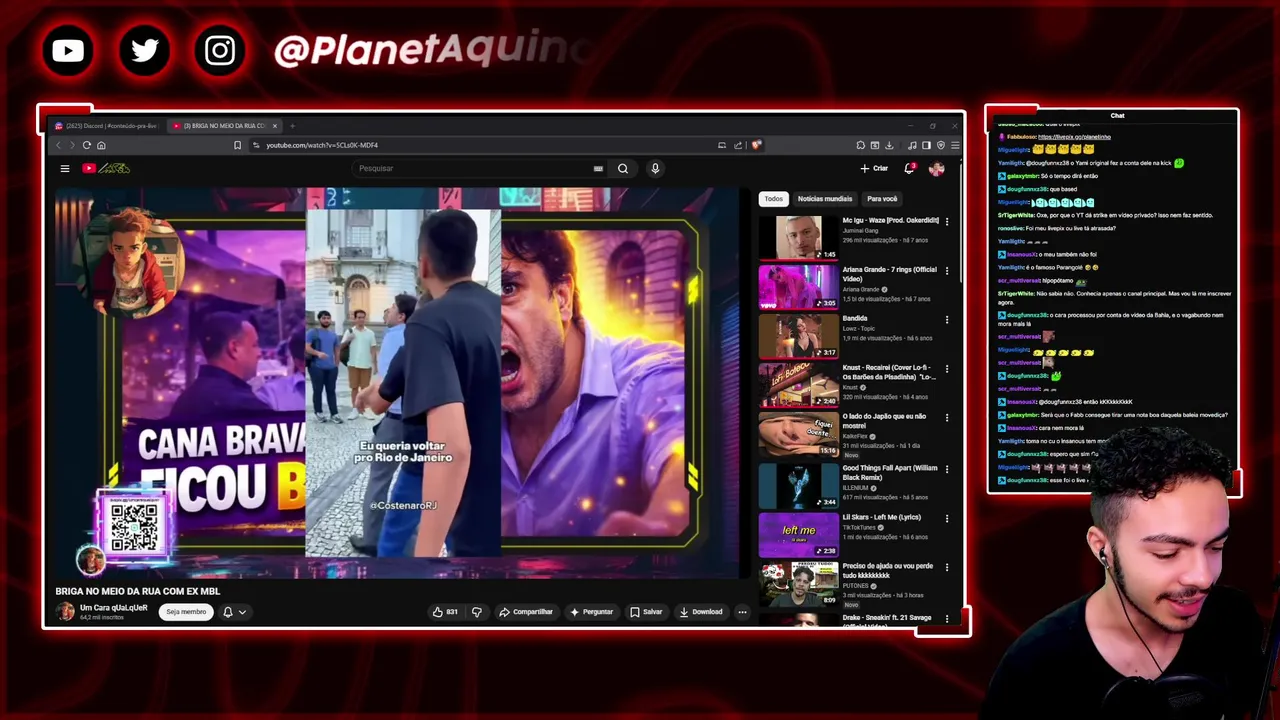Click the BRIGA NO MEIO DA RUA COM EX MBL title
Screen dimensions: 1280x720
click(x=138, y=591)
